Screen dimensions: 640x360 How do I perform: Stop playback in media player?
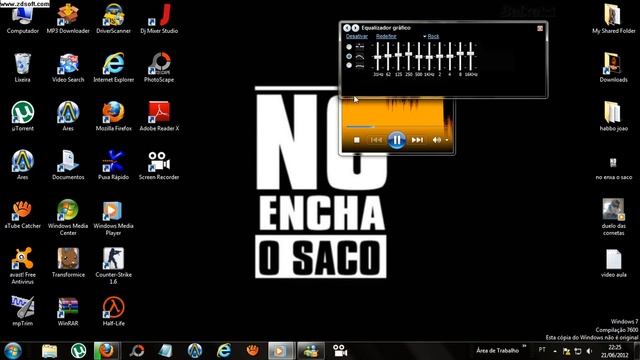coord(357,140)
